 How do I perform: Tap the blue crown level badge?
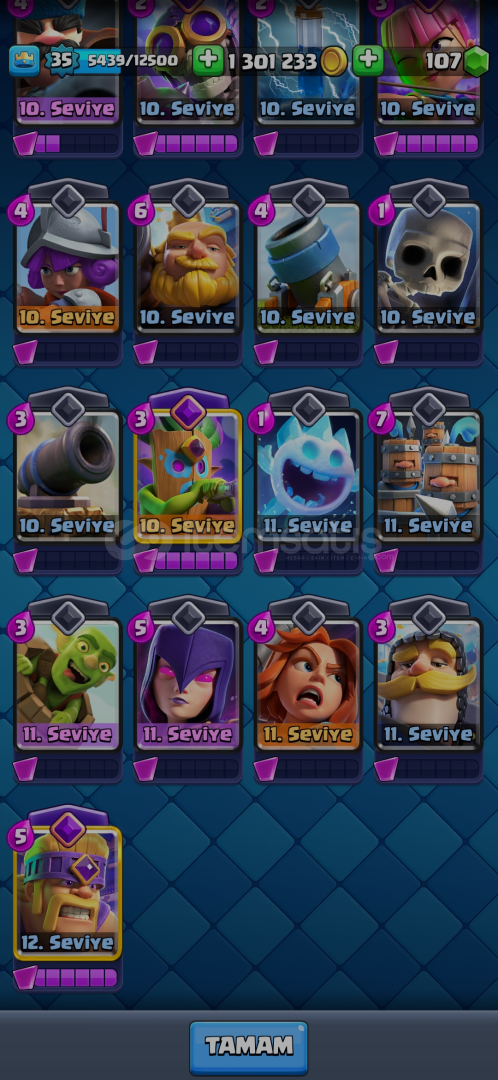24,61
